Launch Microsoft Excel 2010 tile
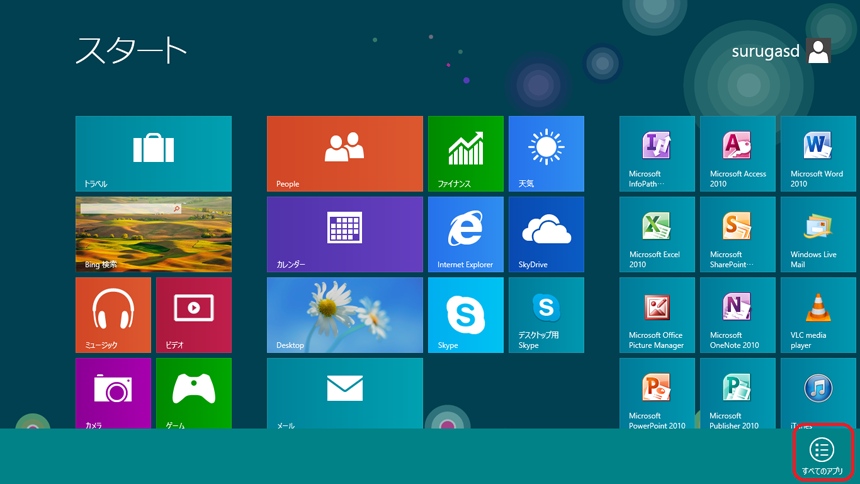This screenshot has width=860, height=484. click(x=657, y=234)
